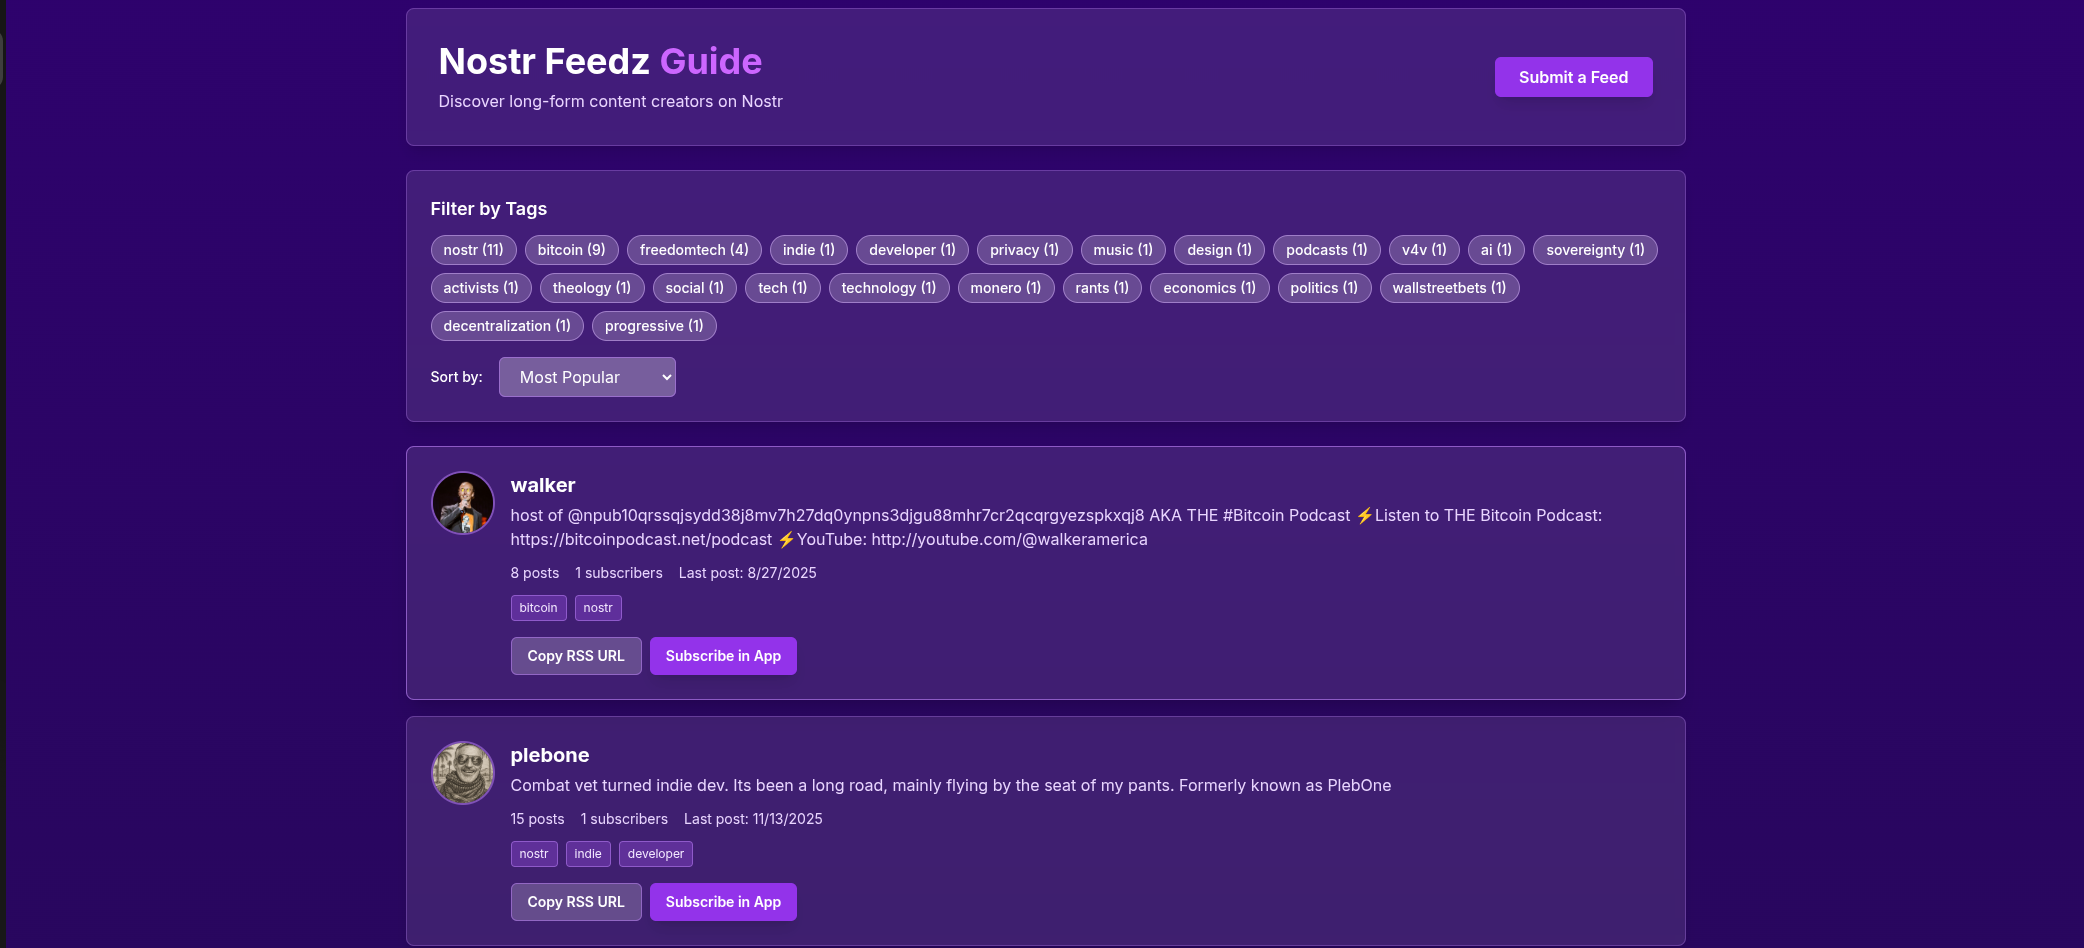Click walker's profile avatar

pyautogui.click(x=462, y=503)
